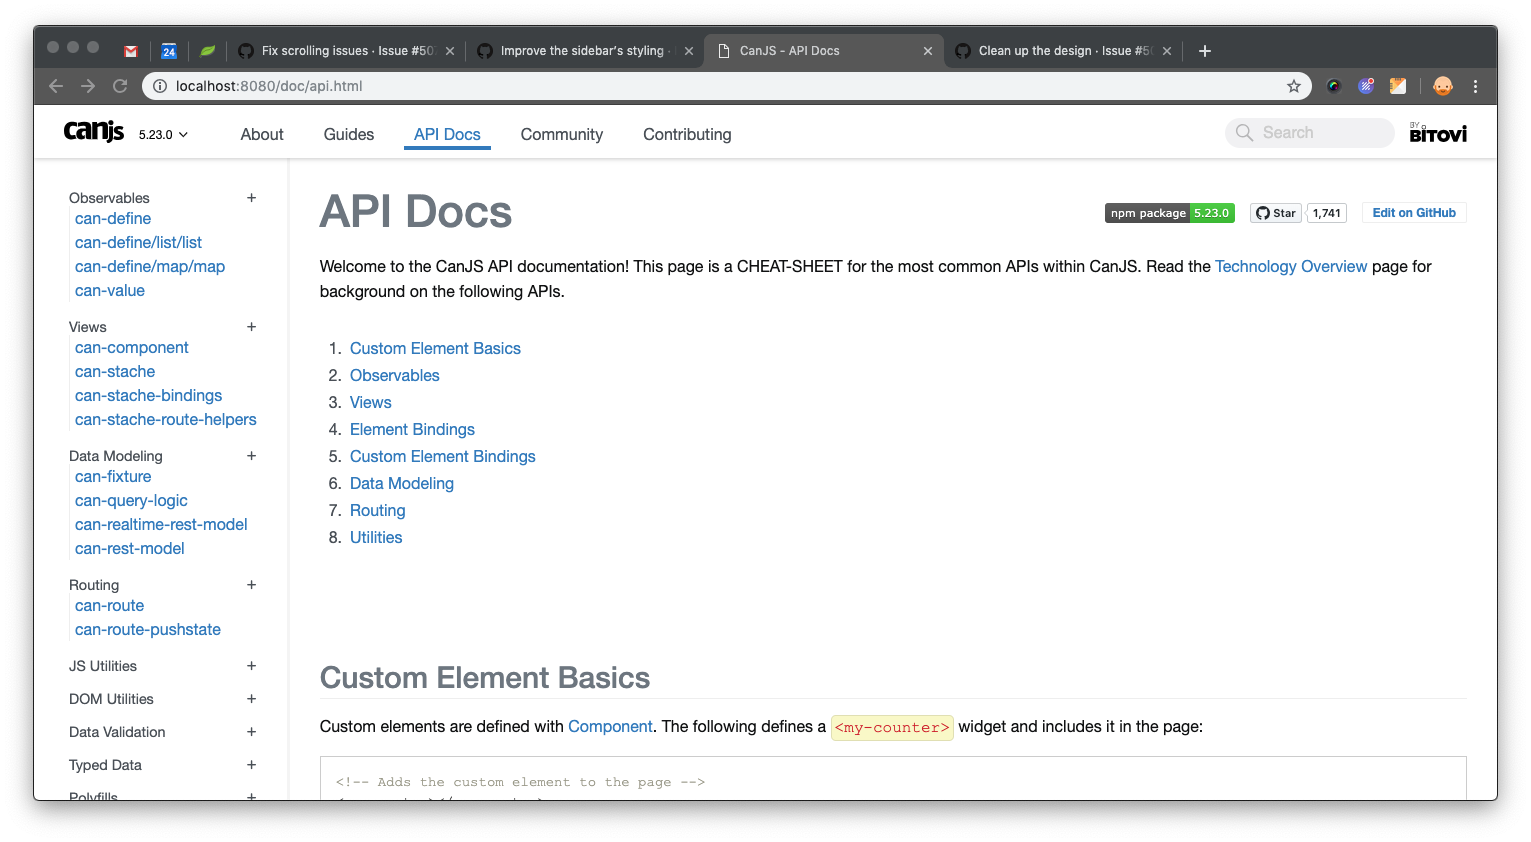Open can-stache-route-helpers in sidebar

166,420
